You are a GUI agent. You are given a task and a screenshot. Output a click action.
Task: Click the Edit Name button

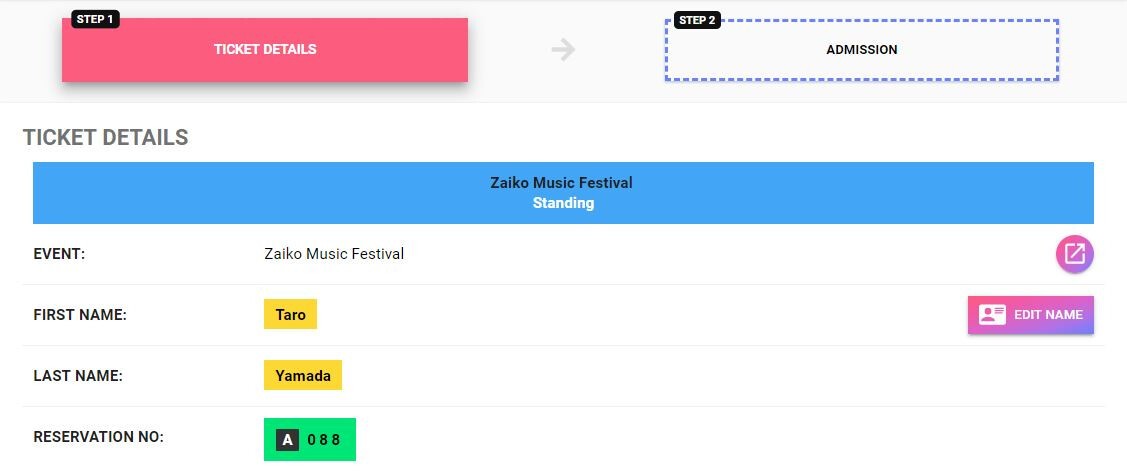[1031, 315]
